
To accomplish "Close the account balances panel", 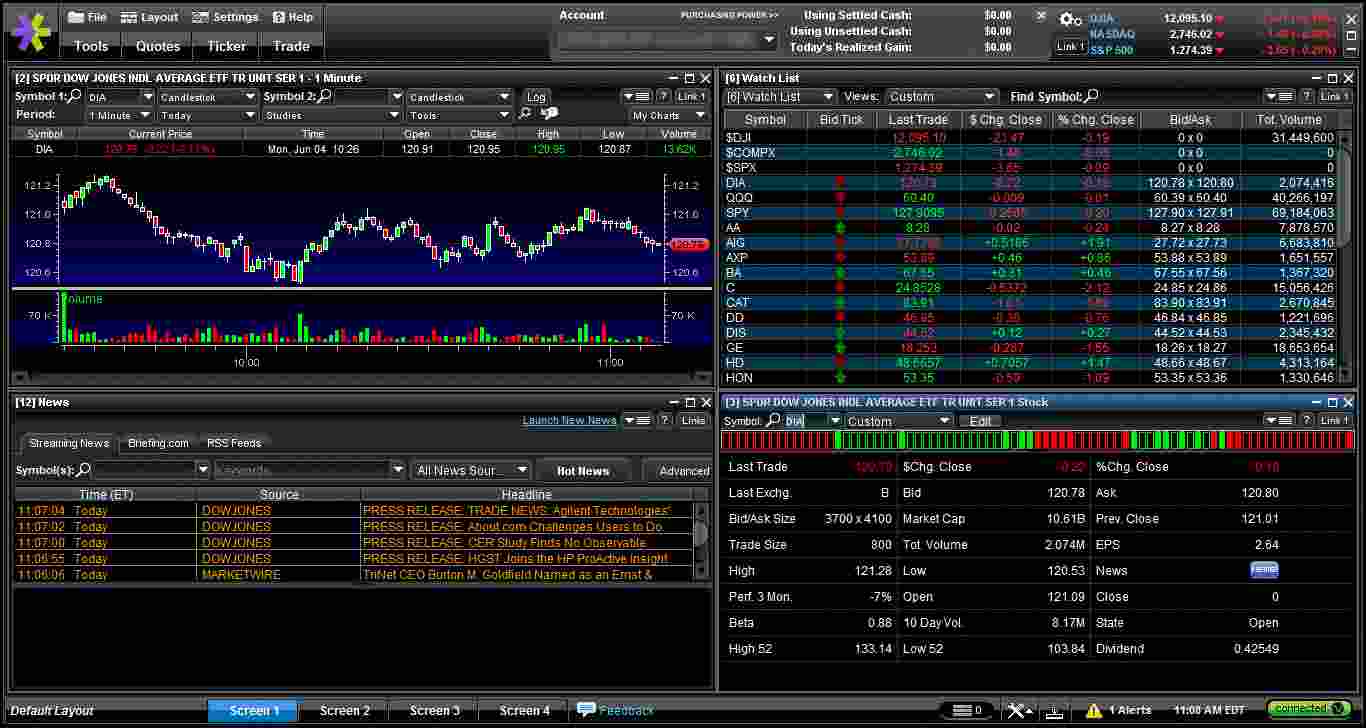I will click(x=1041, y=16).
